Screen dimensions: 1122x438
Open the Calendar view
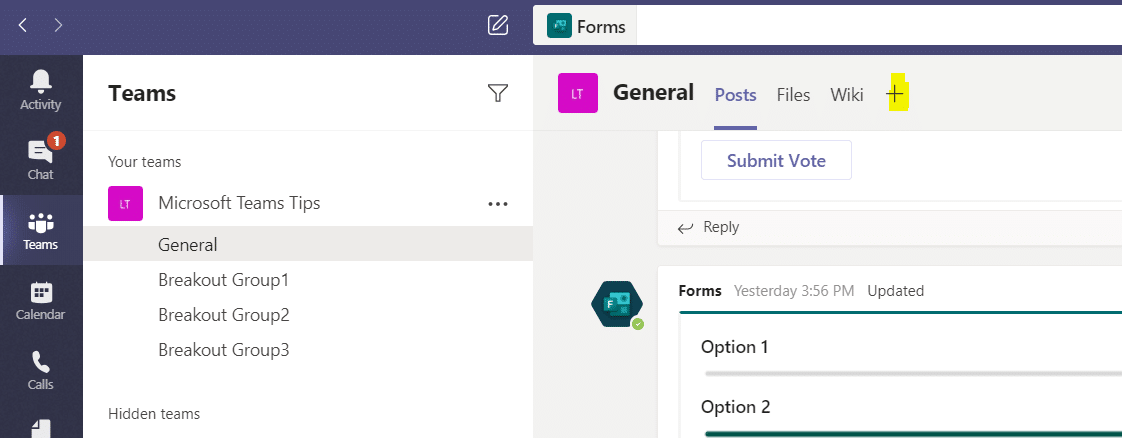pyautogui.click(x=41, y=300)
